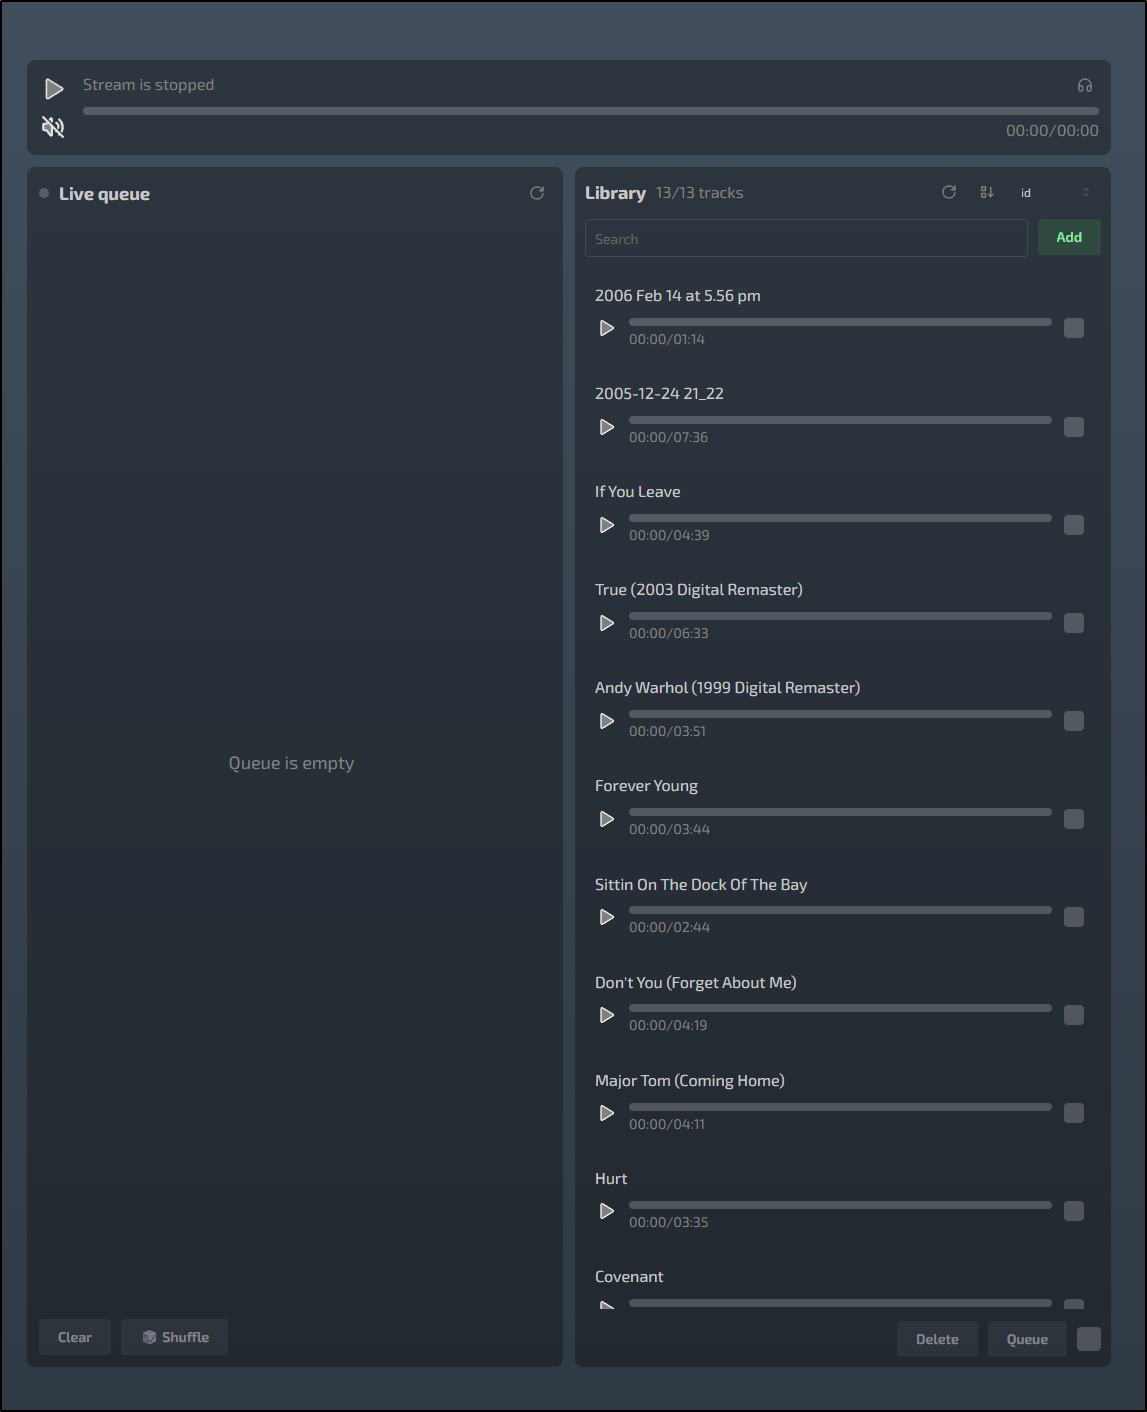Image resolution: width=1147 pixels, height=1412 pixels.
Task: Delete selected library tracks
Action: pos(937,1339)
